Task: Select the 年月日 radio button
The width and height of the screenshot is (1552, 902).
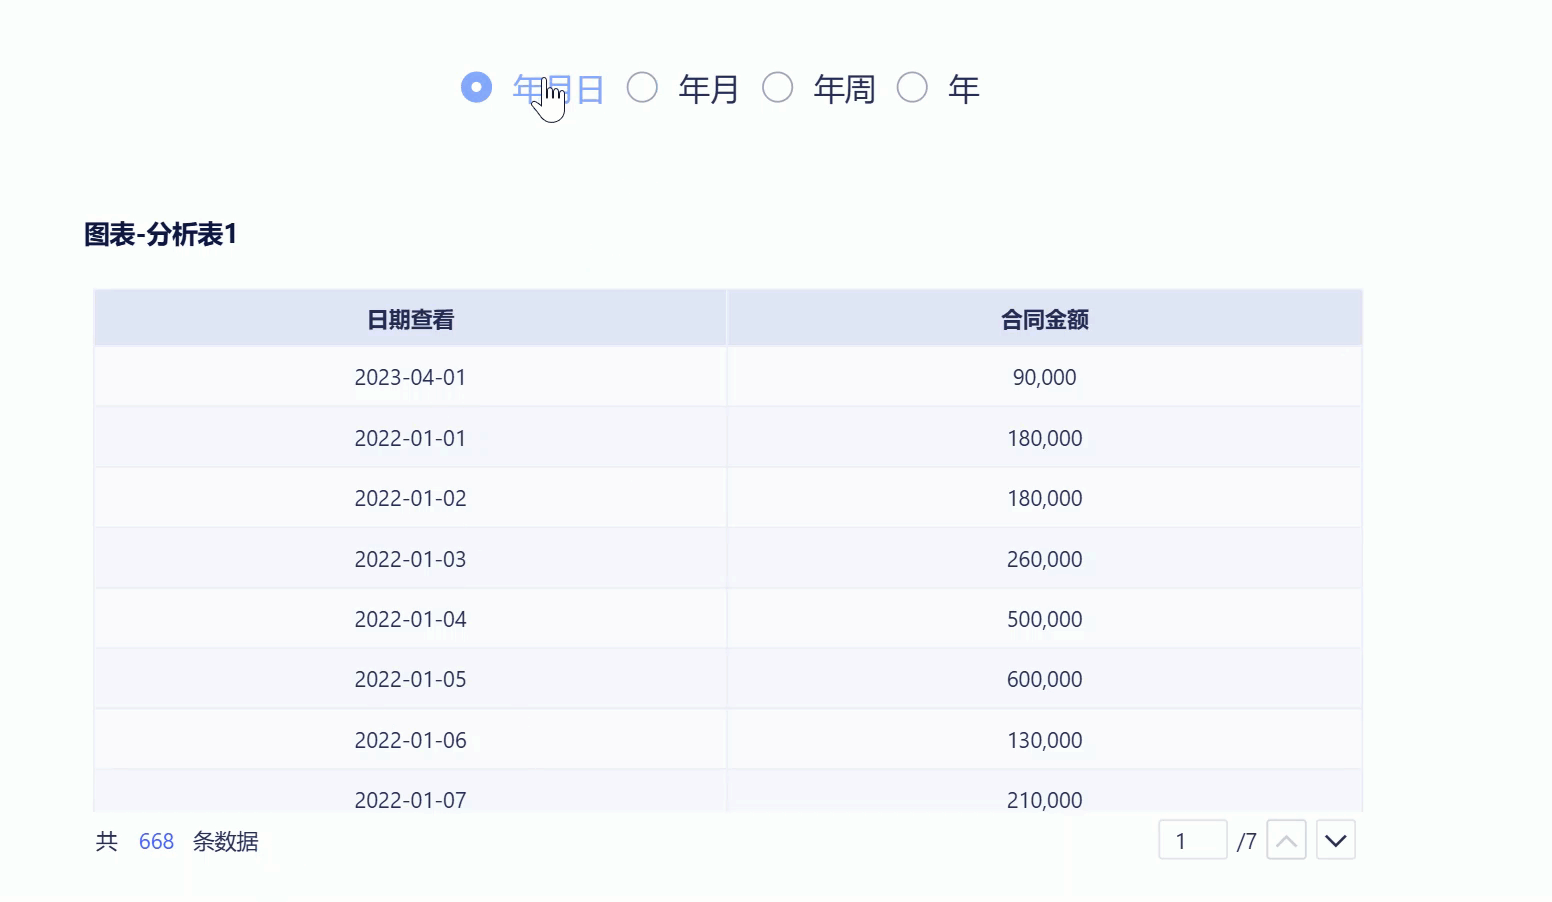Action: [x=477, y=88]
